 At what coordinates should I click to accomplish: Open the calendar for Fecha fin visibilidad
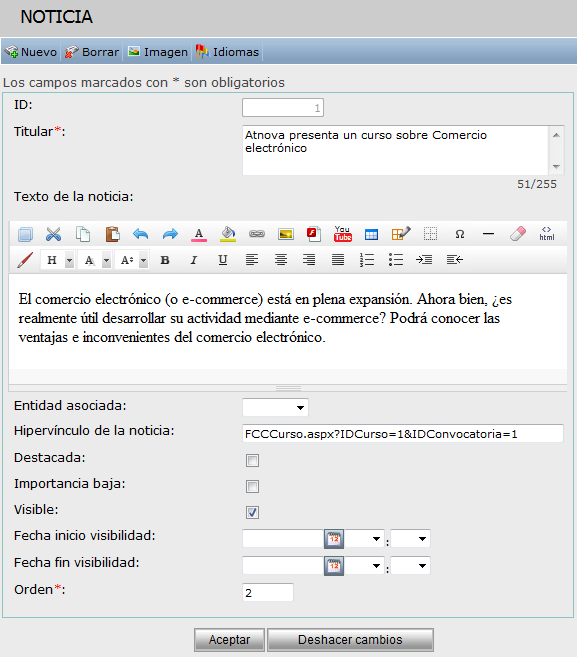click(x=334, y=566)
